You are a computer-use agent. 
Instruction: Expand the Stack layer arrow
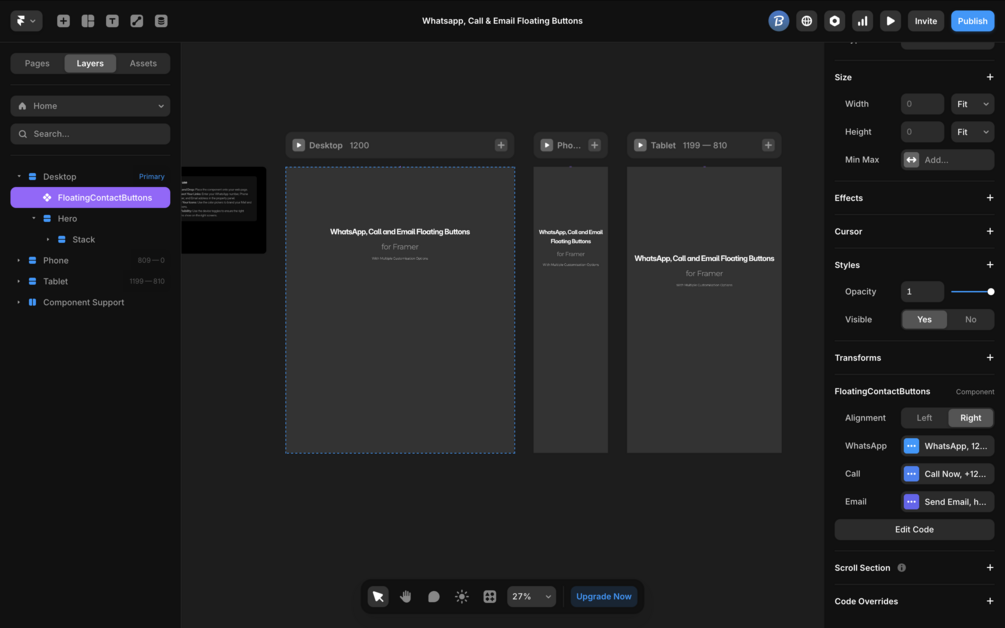click(x=48, y=240)
